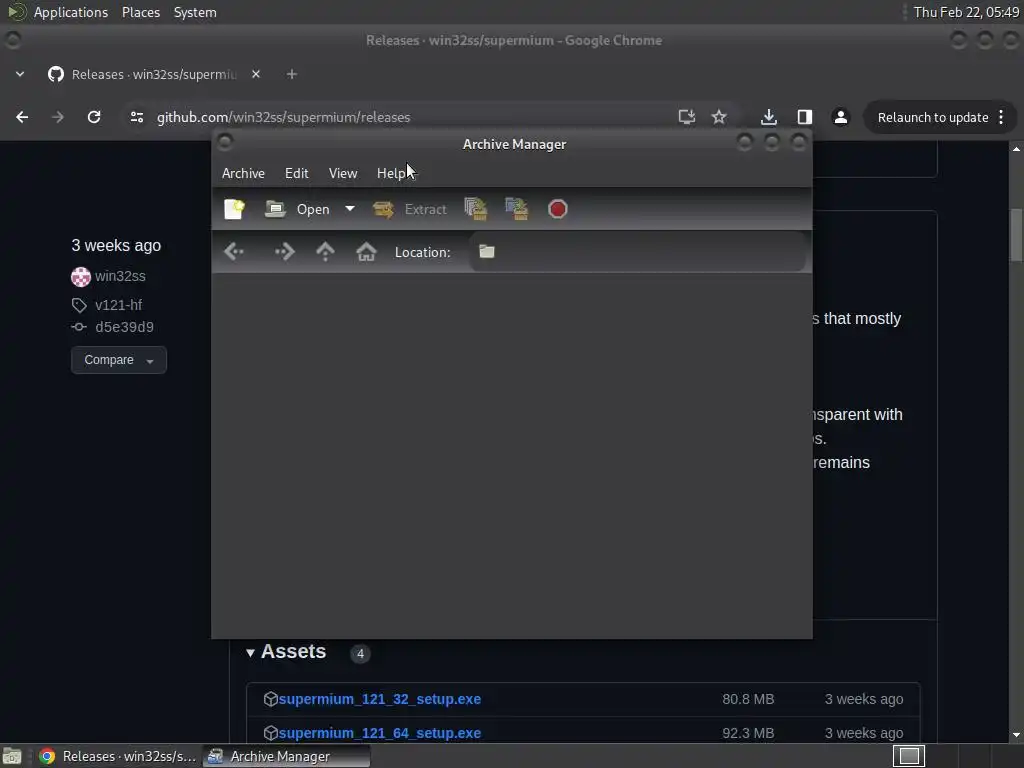Expand the Open recent archives arrow
Viewport: 1024px width, 768px height.
pyautogui.click(x=350, y=209)
